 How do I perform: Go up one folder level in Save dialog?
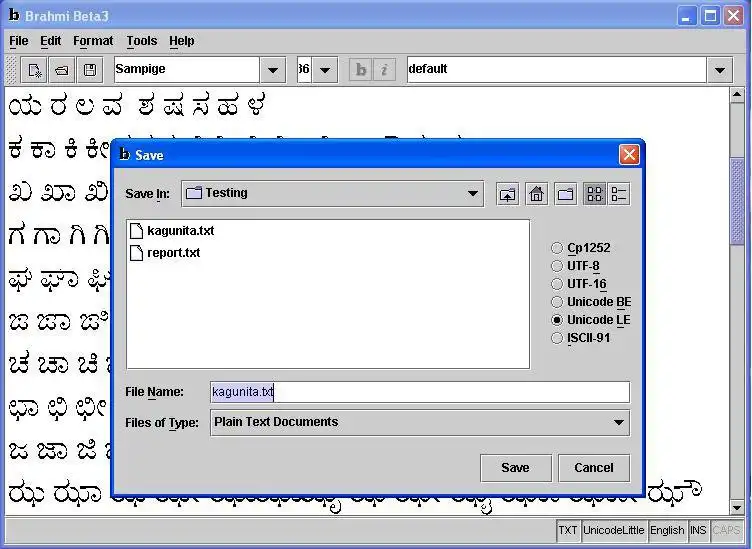pos(507,194)
